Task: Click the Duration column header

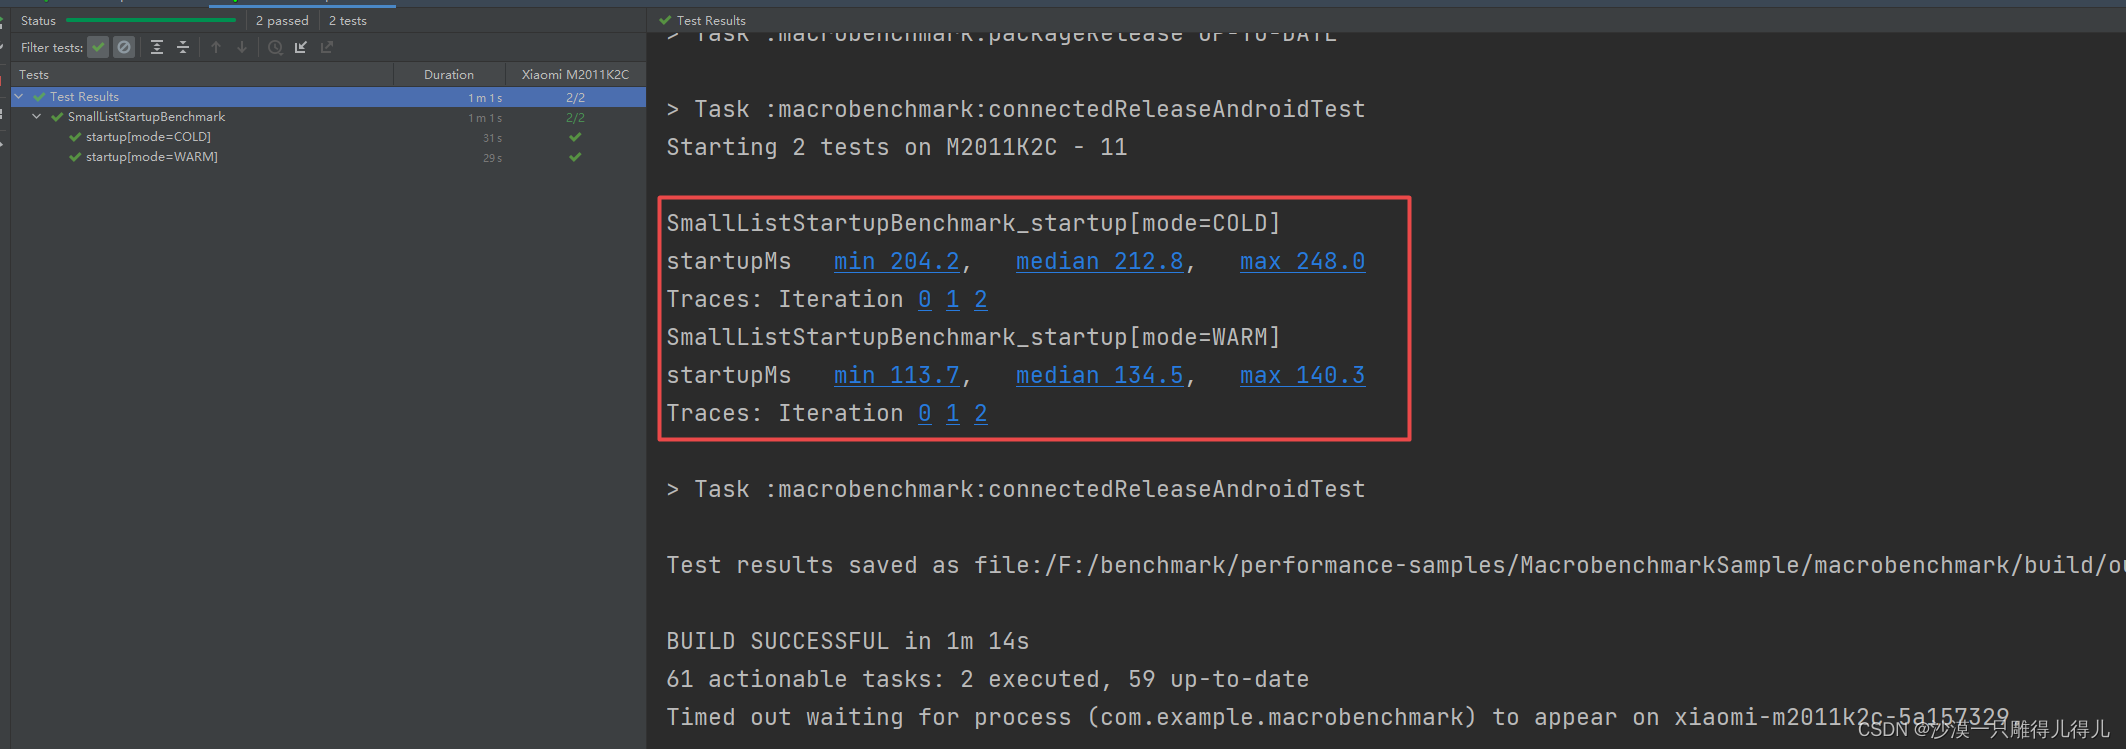Action: pyautogui.click(x=449, y=74)
